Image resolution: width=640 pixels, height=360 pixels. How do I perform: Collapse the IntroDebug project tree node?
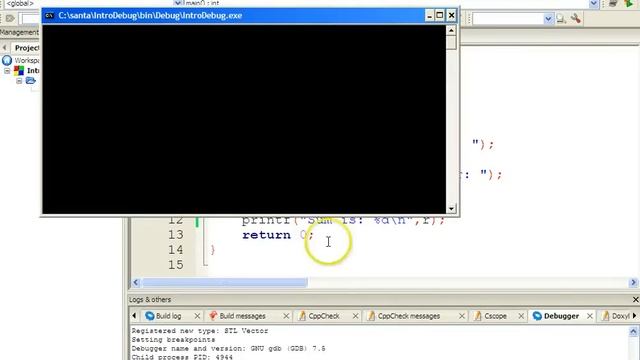tap(7, 71)
